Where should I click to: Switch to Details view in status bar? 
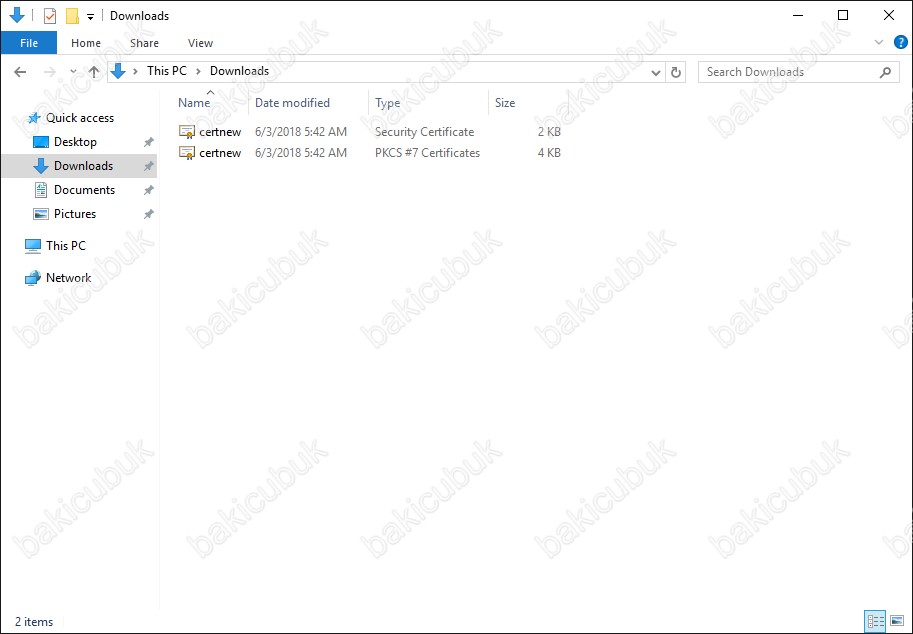click(875, 621)
